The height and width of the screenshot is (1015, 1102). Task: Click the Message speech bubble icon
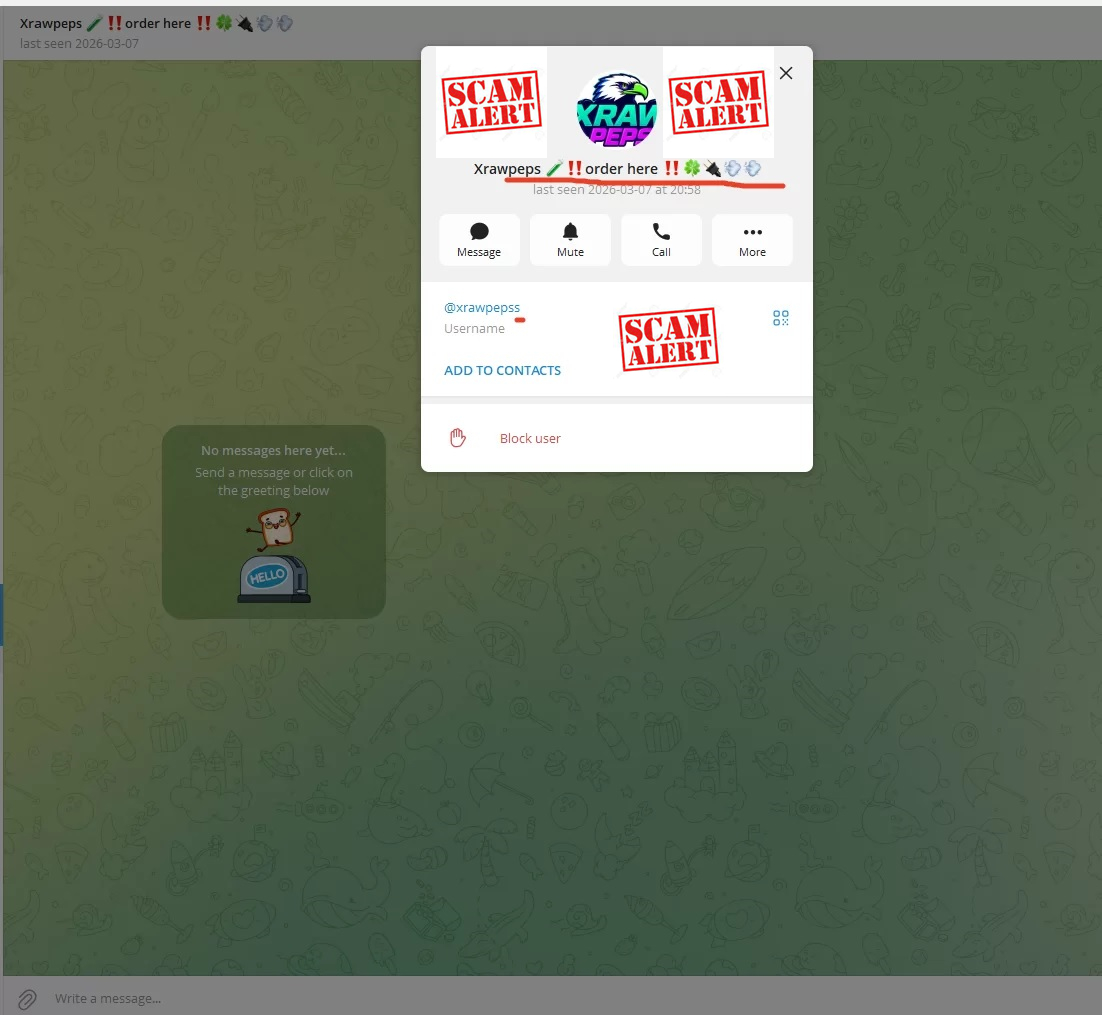point(479,232)
